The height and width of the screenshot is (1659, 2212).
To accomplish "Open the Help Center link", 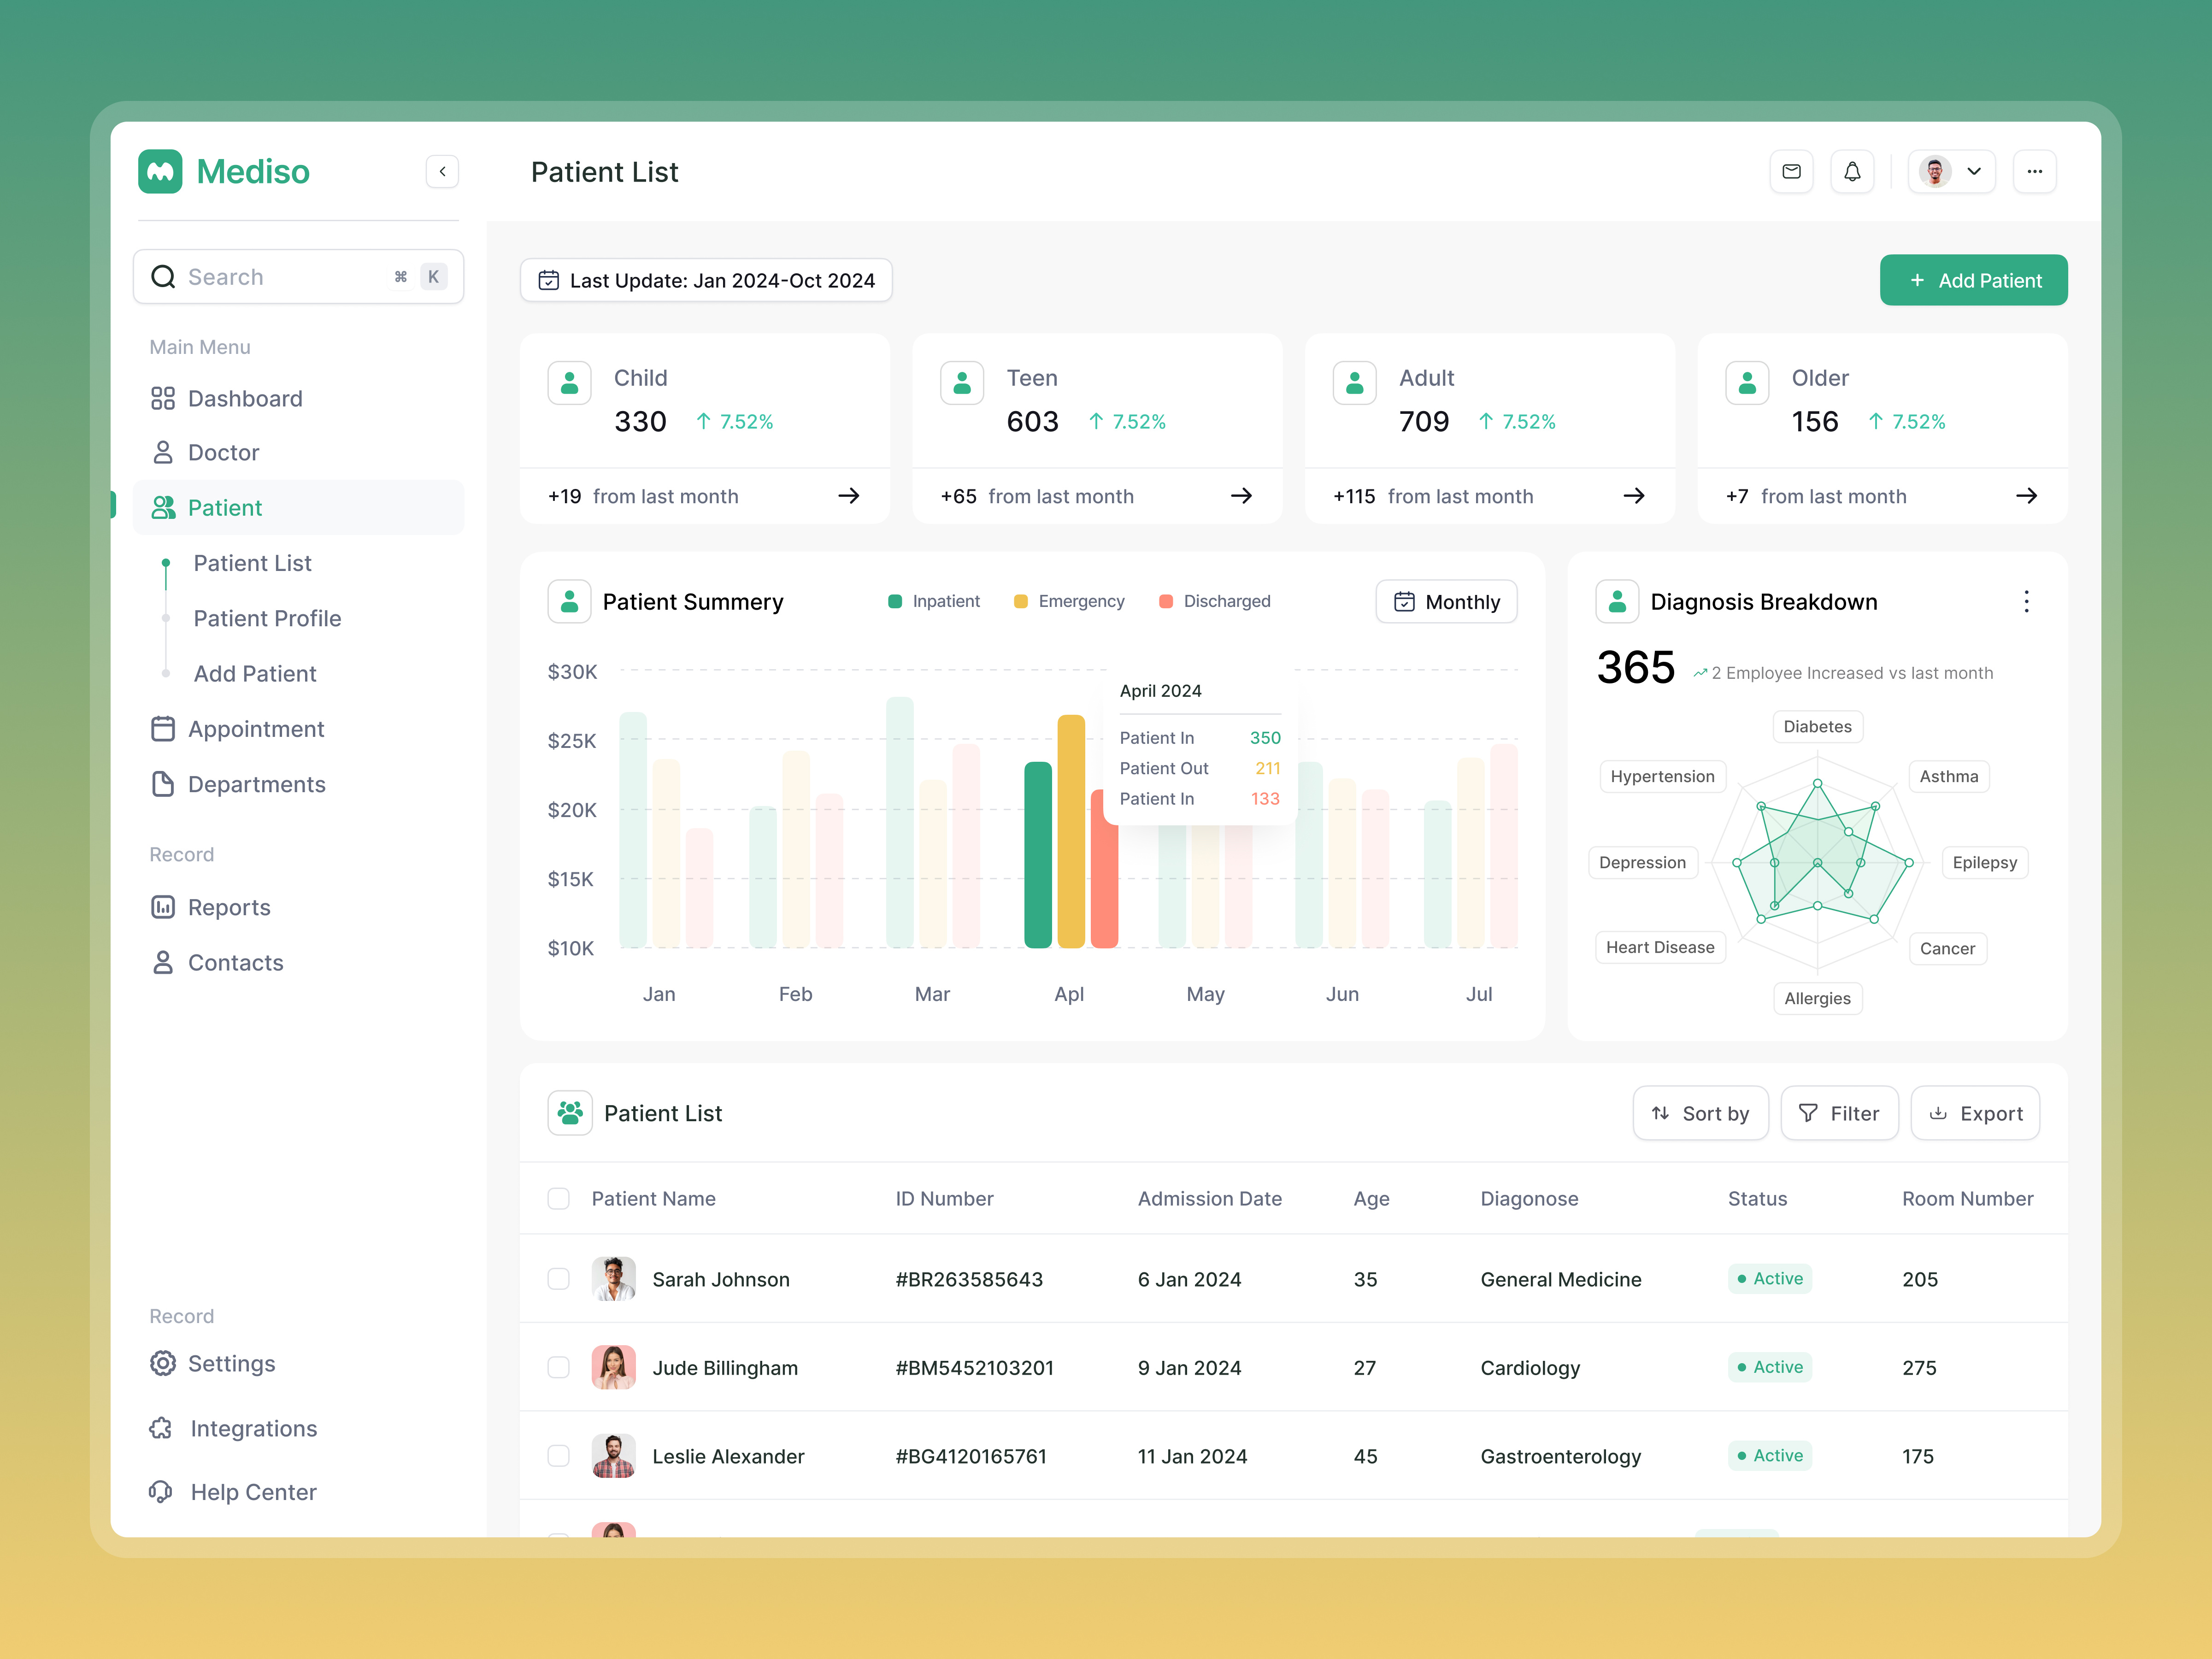I will 252,1491.
